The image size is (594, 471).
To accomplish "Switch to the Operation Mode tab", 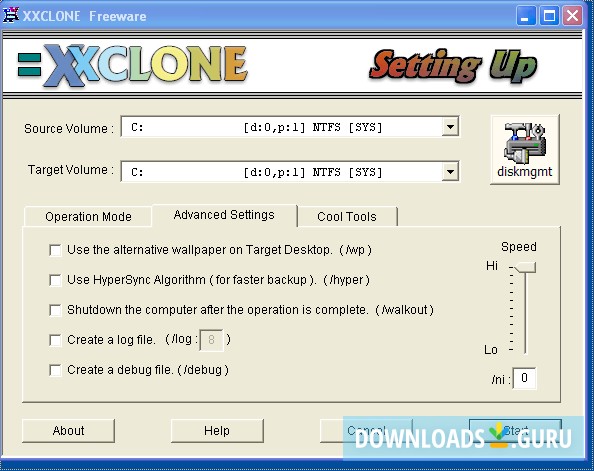I will coord(88,217).
